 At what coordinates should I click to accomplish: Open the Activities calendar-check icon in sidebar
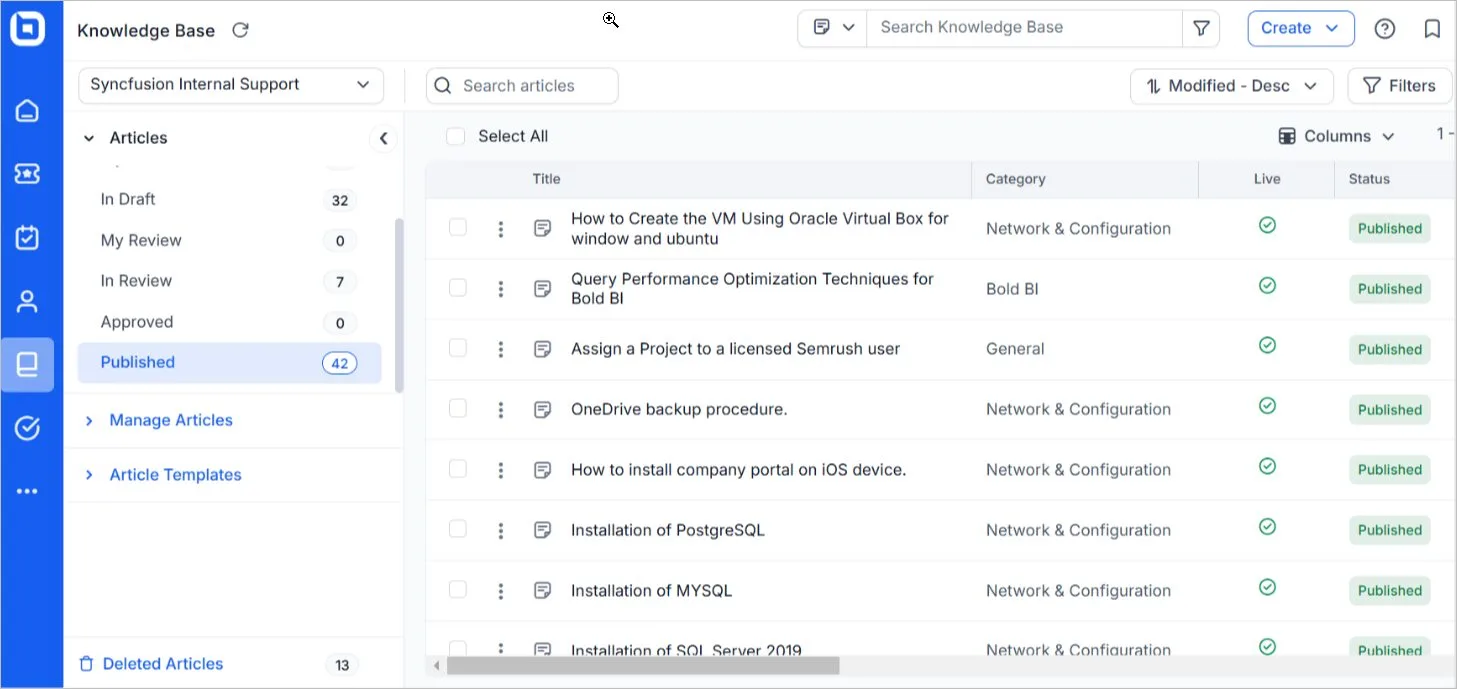(27, 238)
